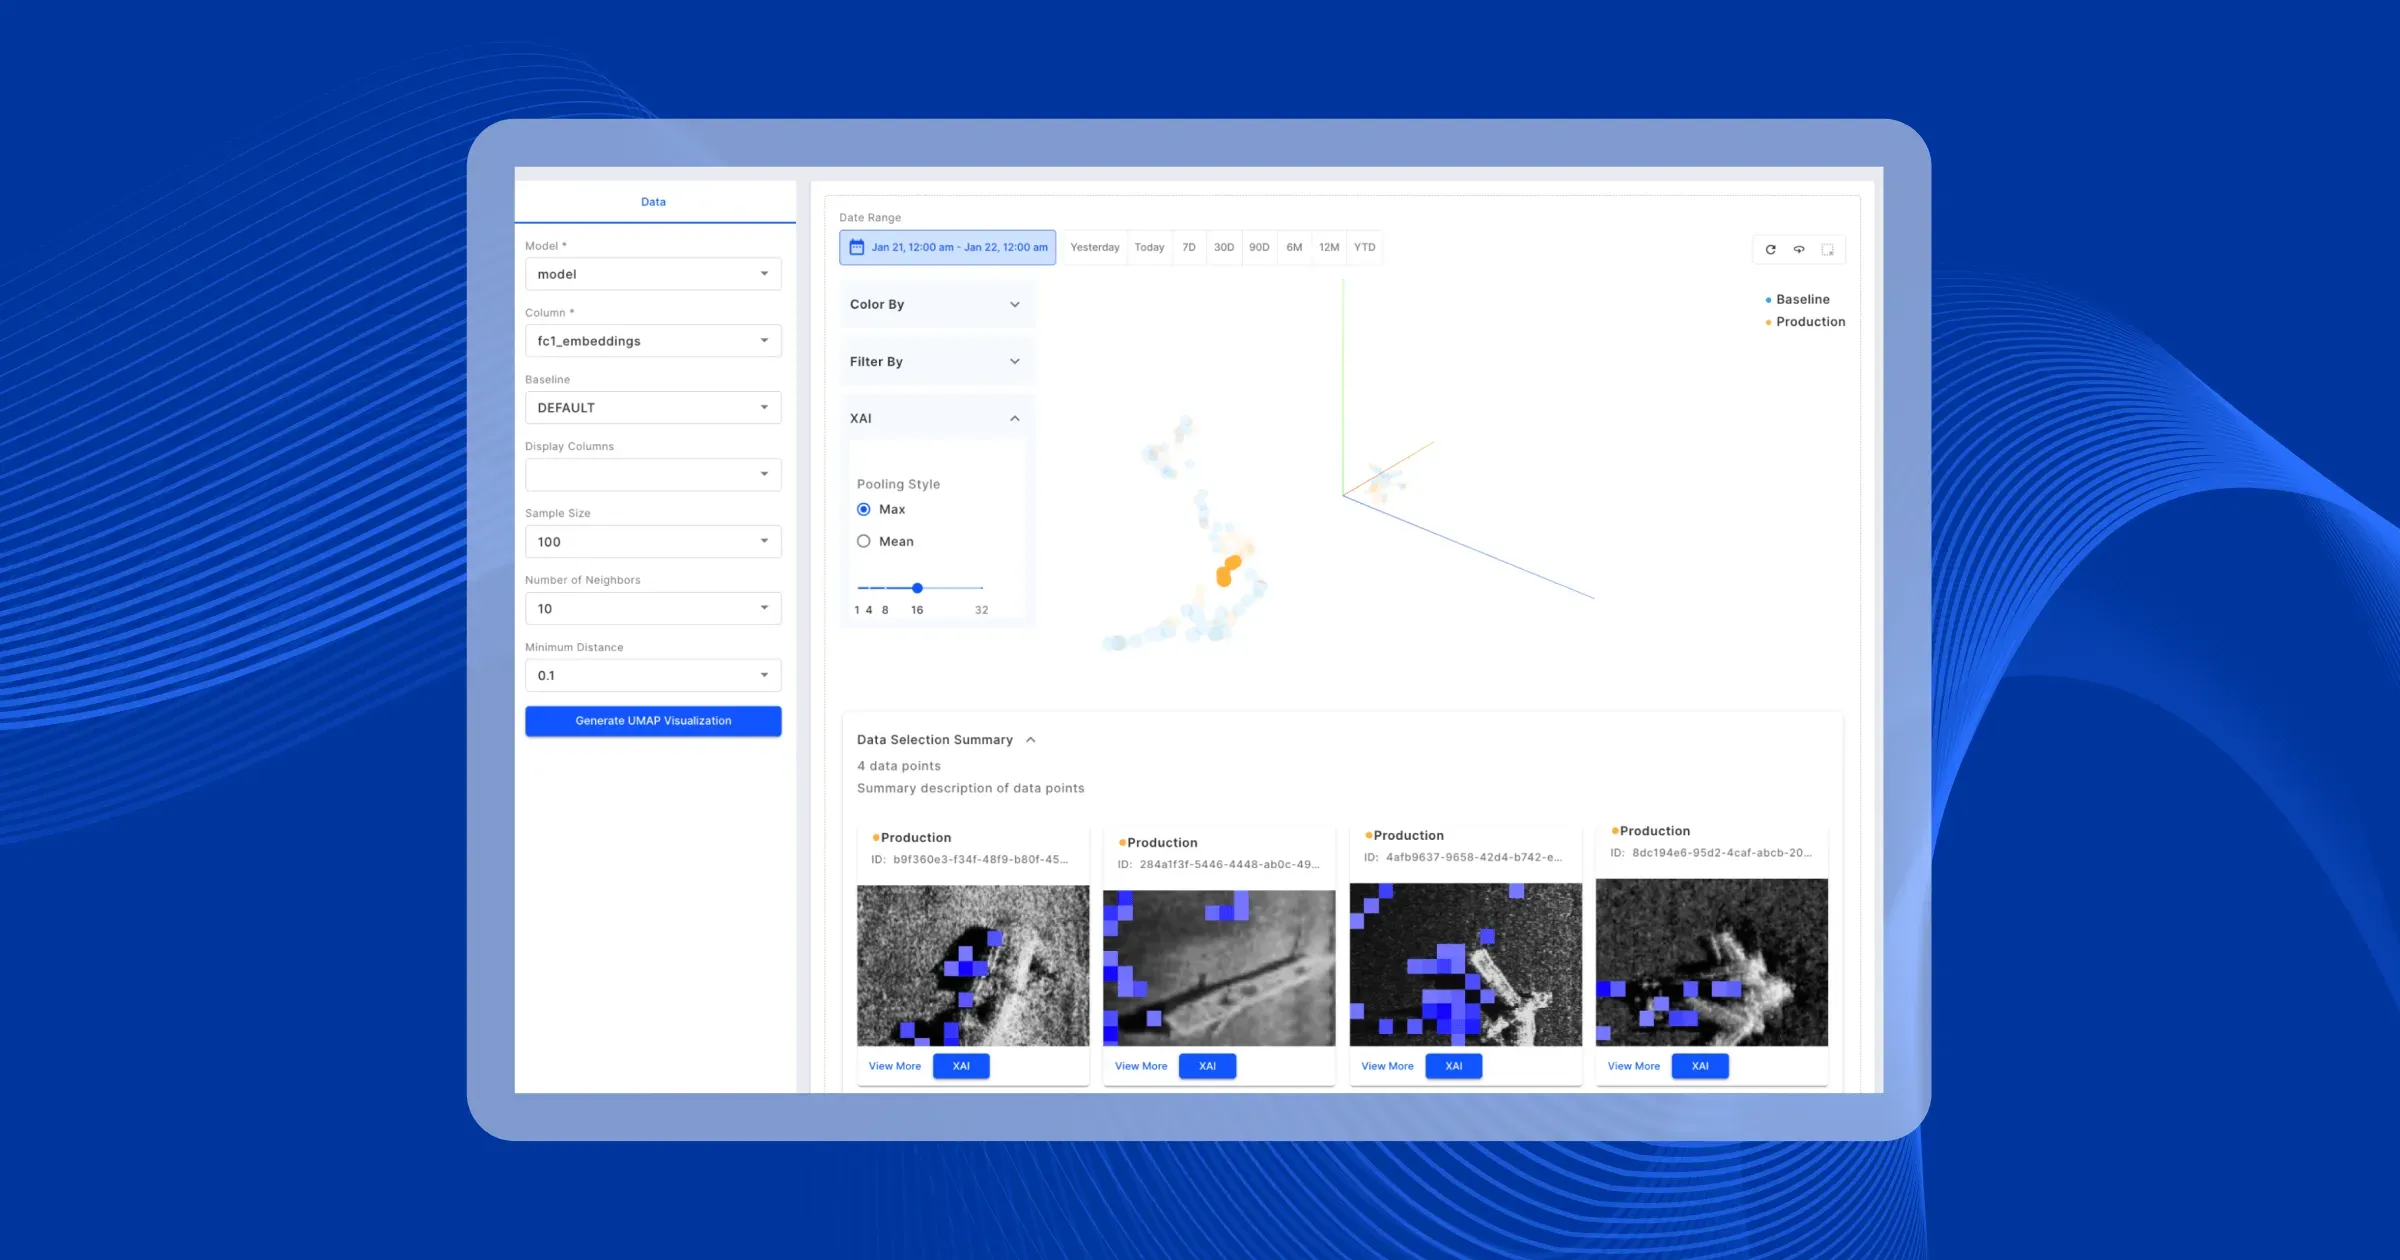The height and width of the screenshot is (1260, 2400).
Task: Click View More on card 4afb9637
Action: pyautogui.click(x=1387, y=1066)
